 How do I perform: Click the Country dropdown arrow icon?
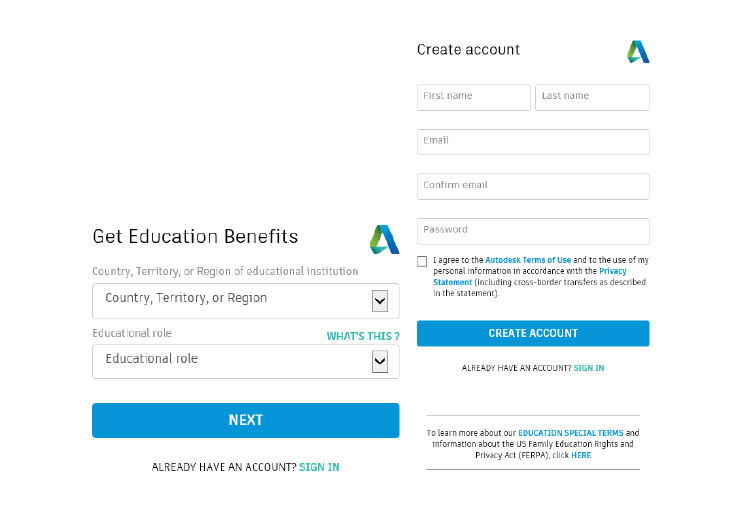(x=380, y=301)
